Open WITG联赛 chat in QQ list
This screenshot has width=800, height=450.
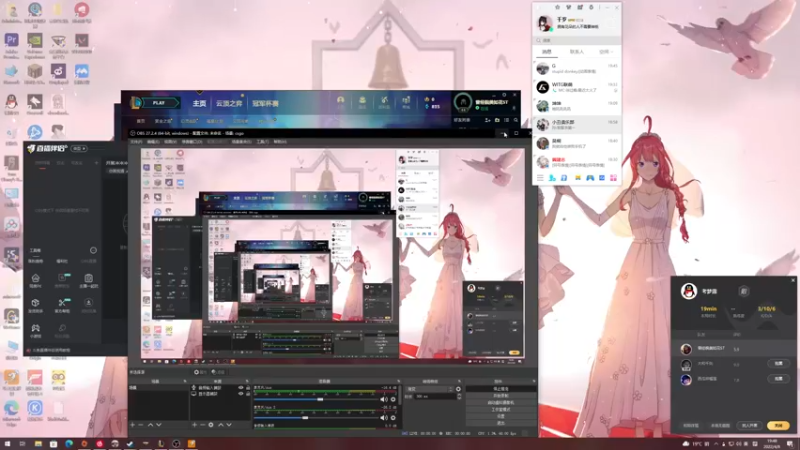click(x=577, y=87)
